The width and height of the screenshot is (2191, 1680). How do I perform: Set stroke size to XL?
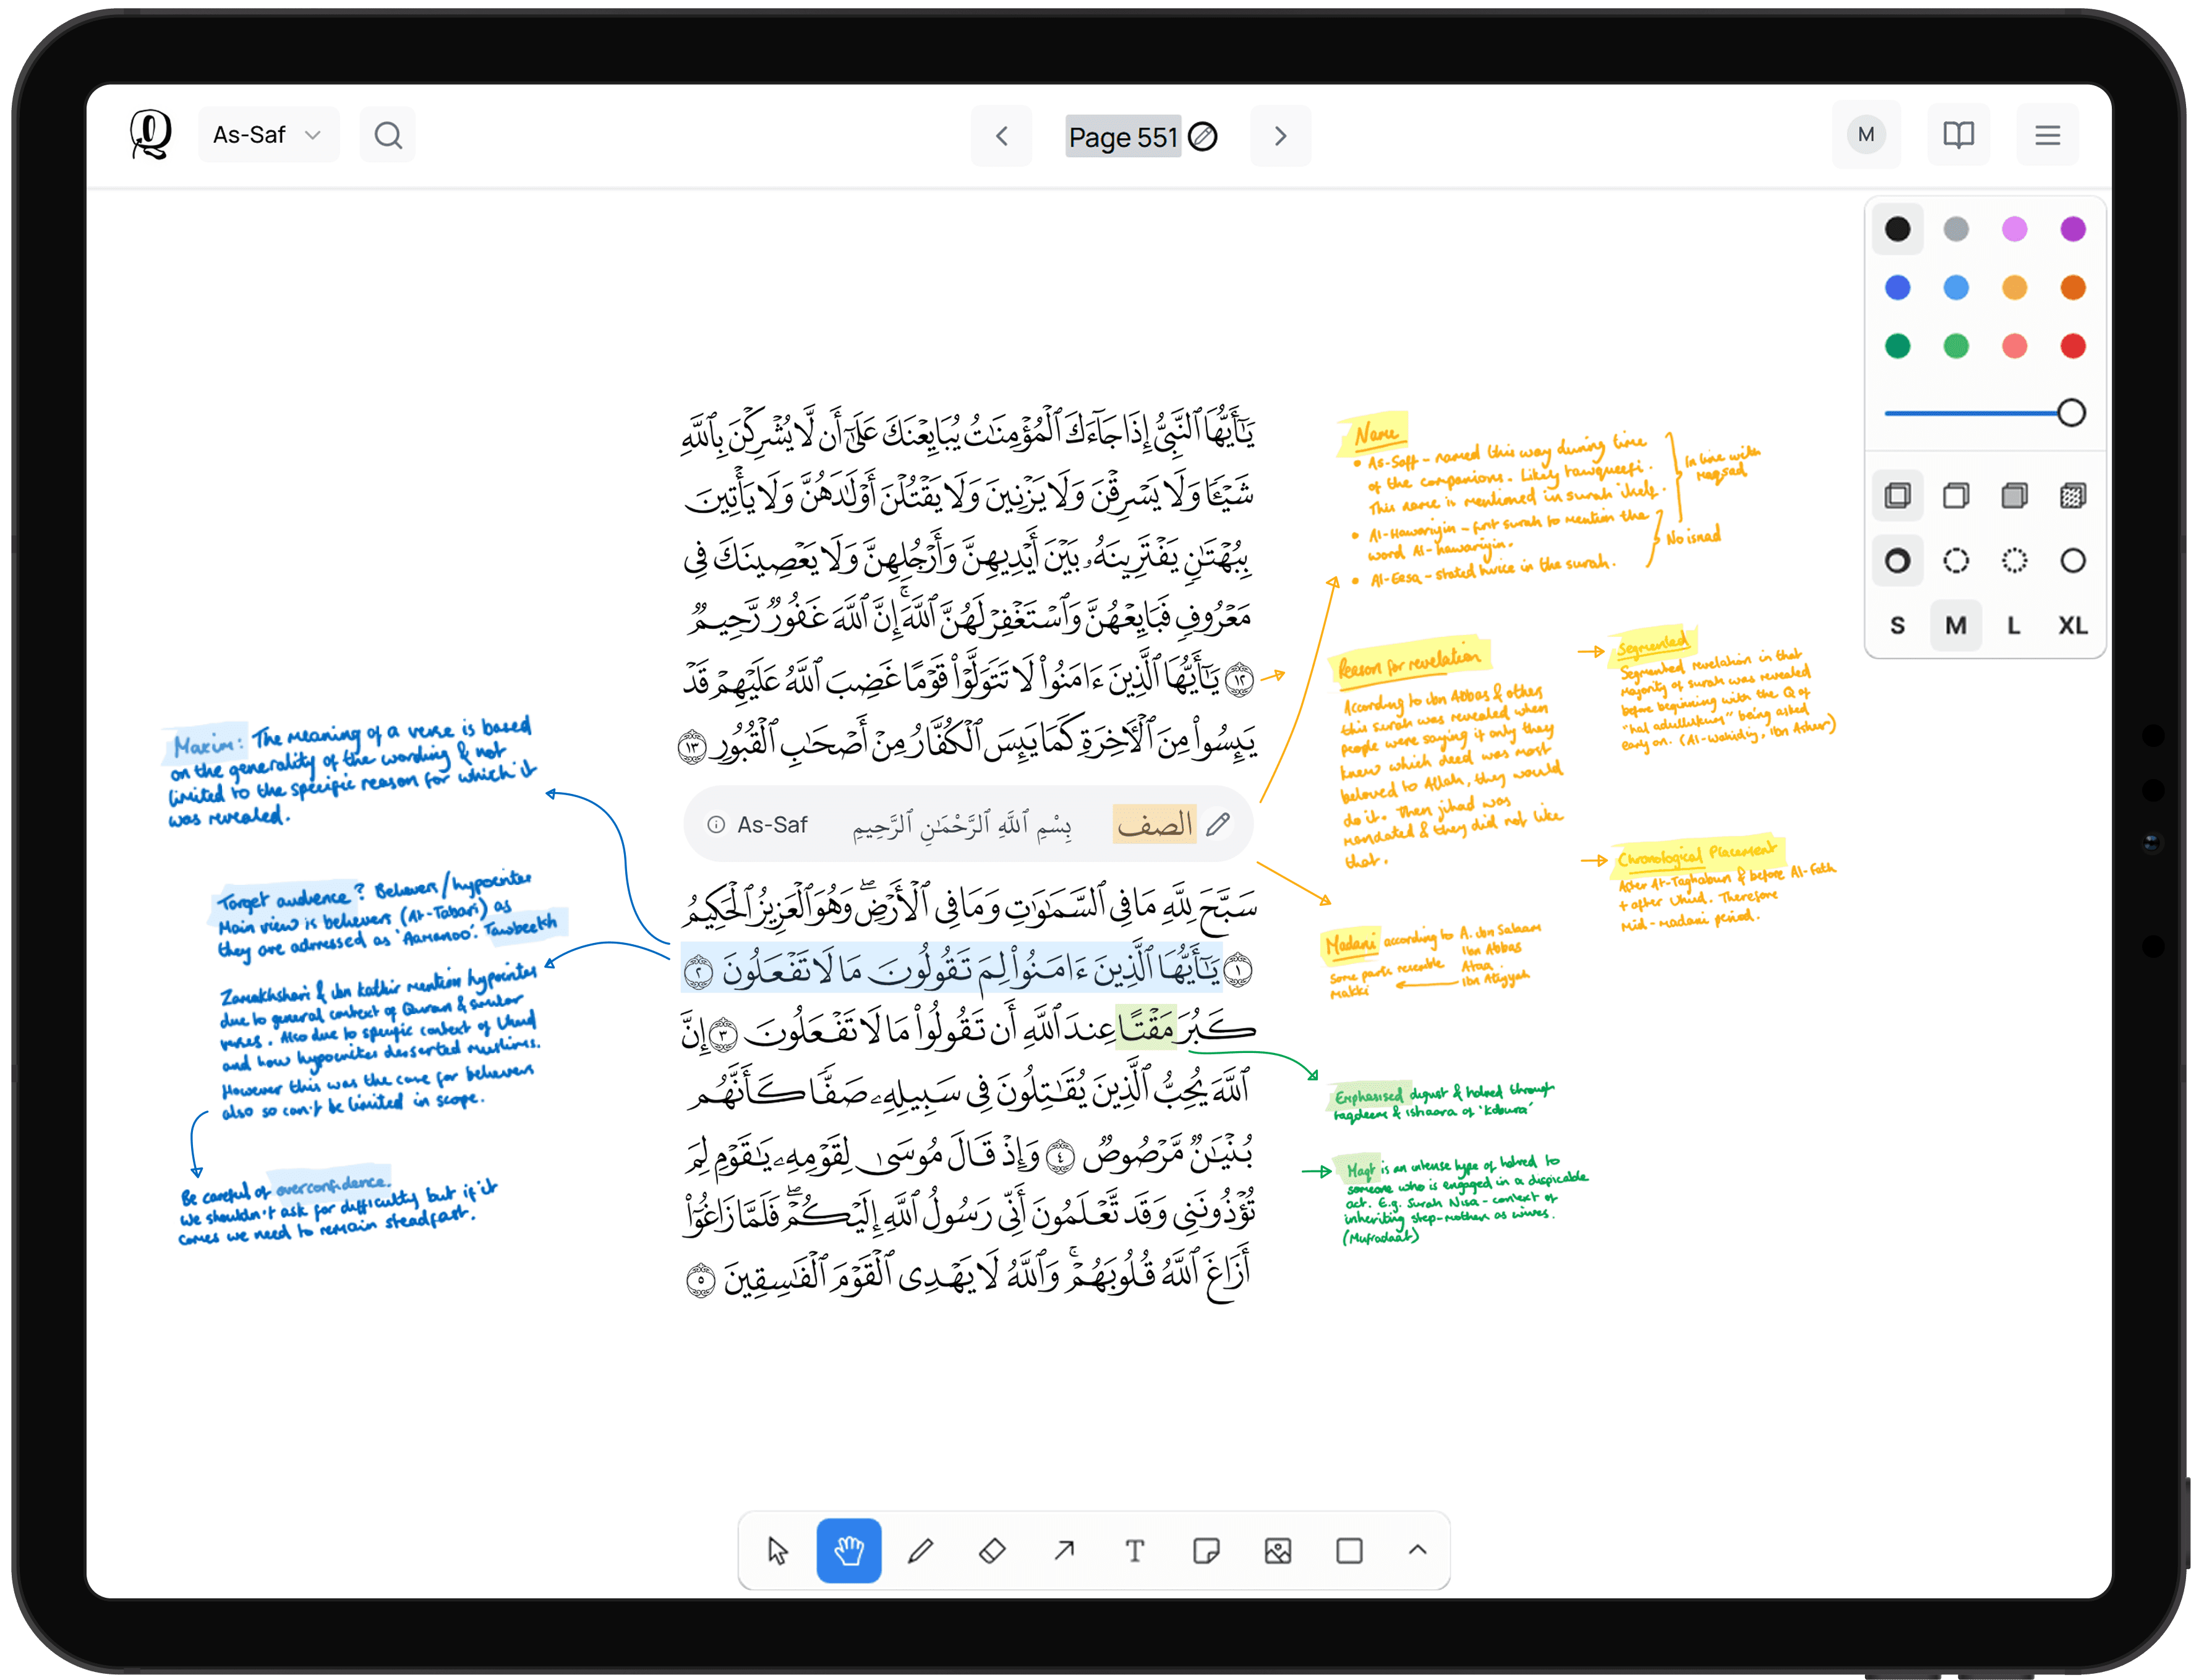click(2072, 626)
